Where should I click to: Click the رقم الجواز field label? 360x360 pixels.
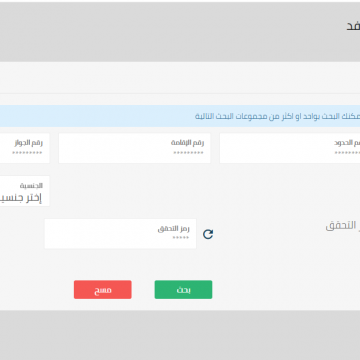click(x=28, y=143)
